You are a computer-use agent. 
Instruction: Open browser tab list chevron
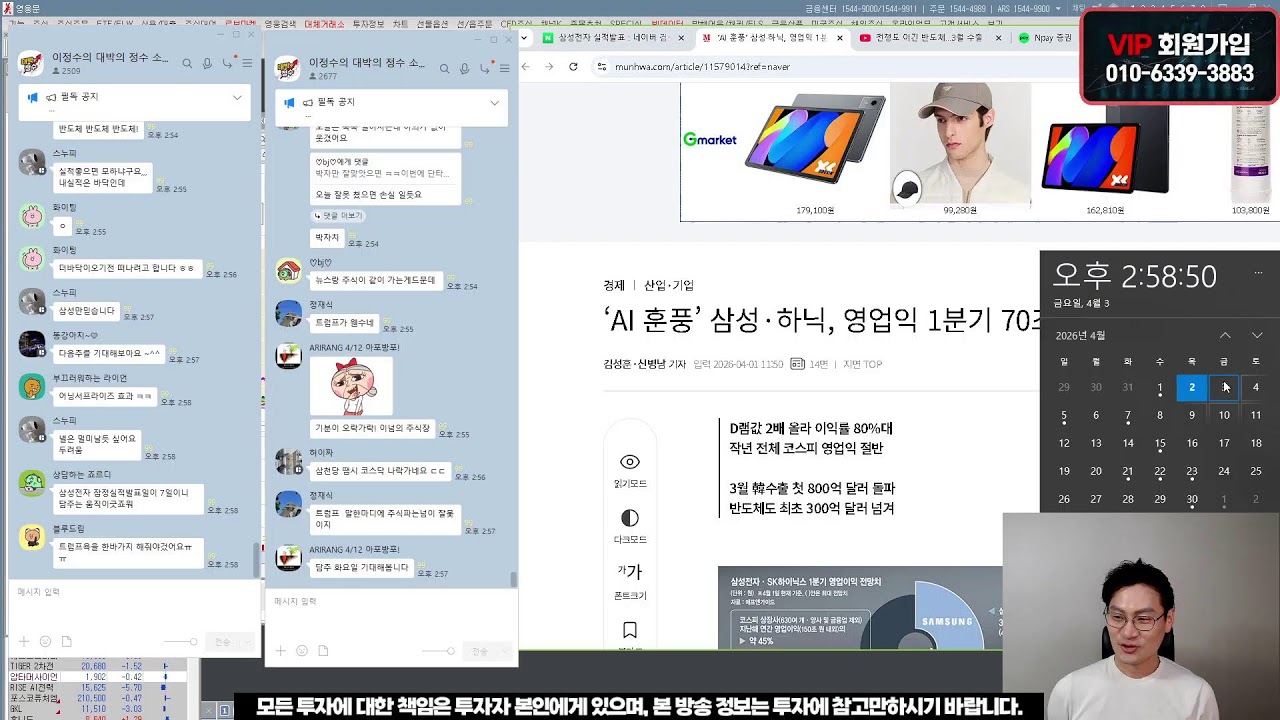tap(525, 38)
